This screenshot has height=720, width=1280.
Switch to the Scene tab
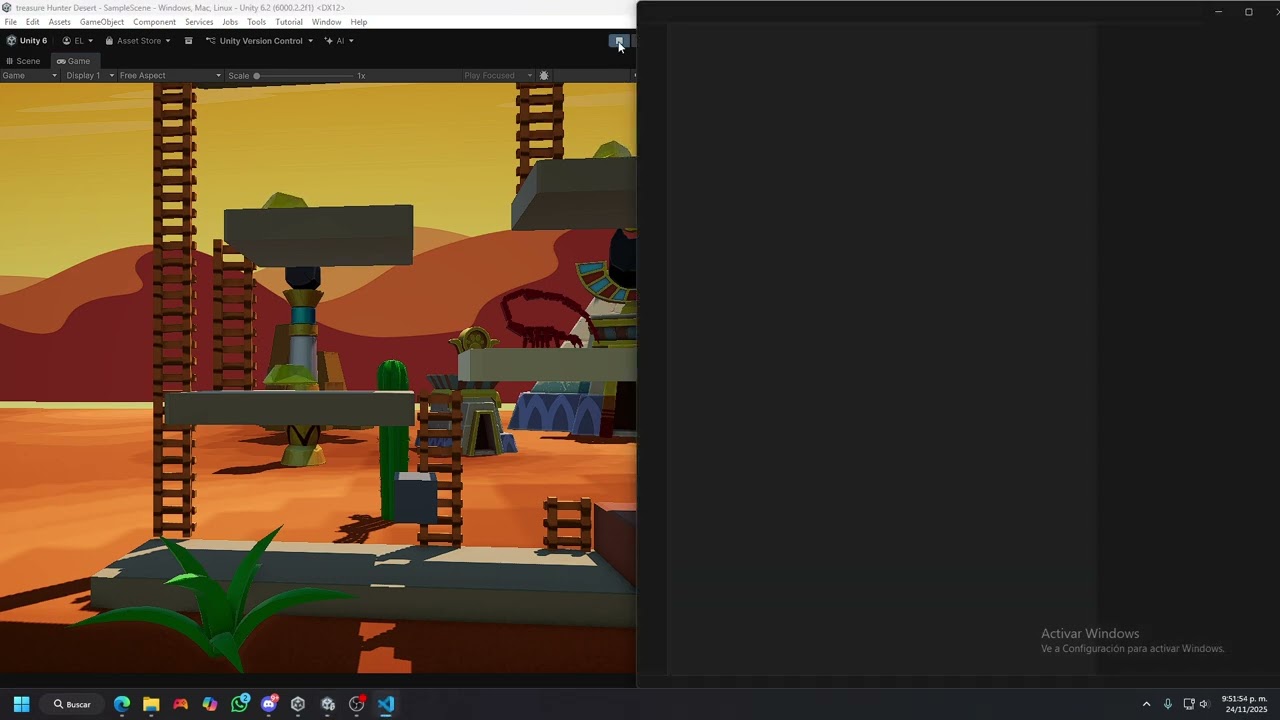[23, 61]
